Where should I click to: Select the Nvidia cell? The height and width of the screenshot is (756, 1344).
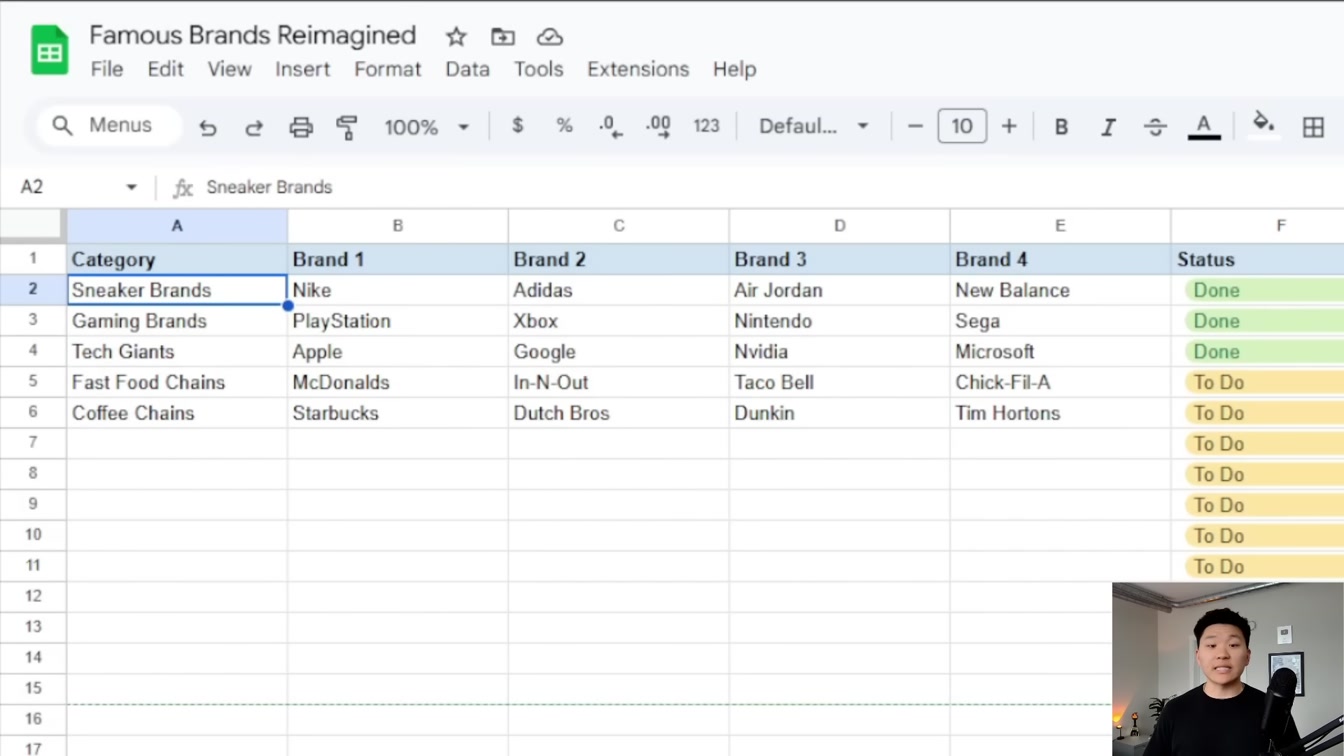839,352
